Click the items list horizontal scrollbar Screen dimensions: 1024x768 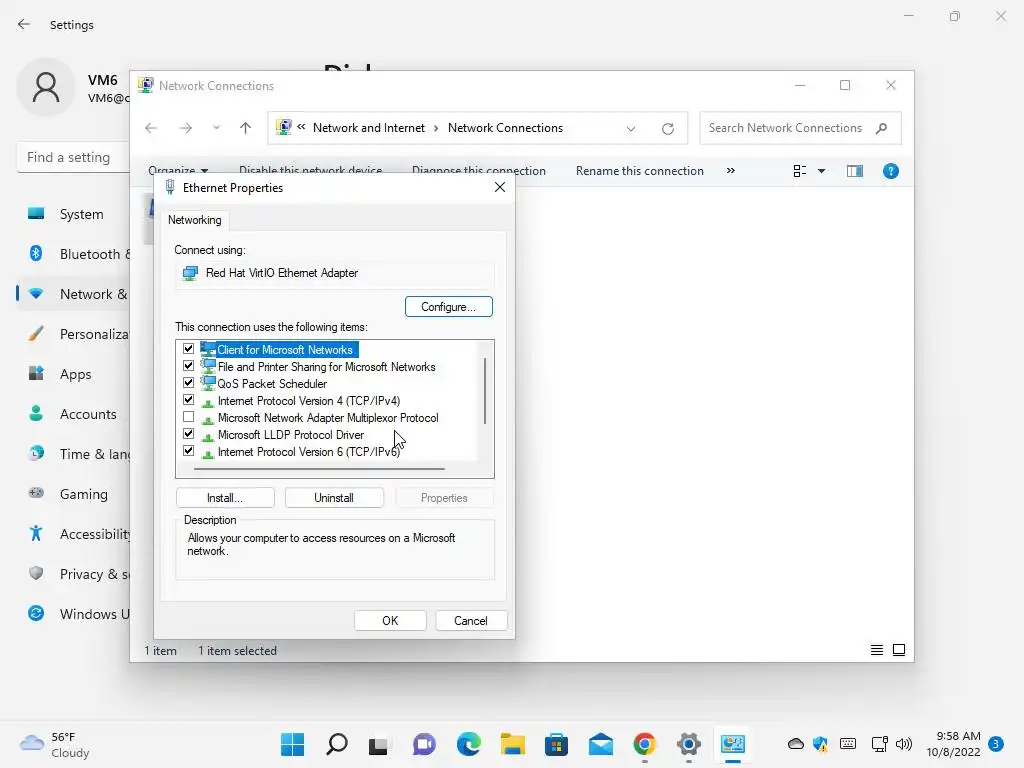tap(319, 468)
